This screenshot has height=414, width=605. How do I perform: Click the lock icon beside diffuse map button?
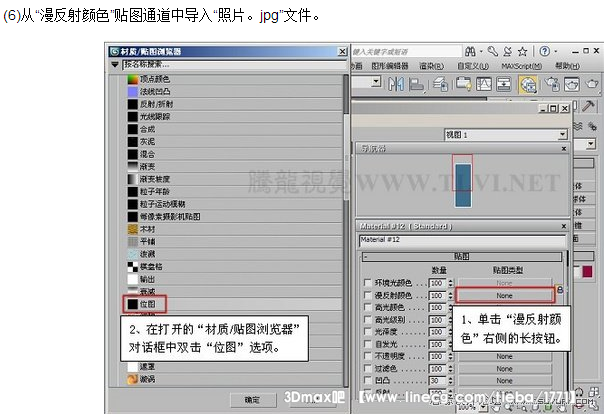coord(560,289)
